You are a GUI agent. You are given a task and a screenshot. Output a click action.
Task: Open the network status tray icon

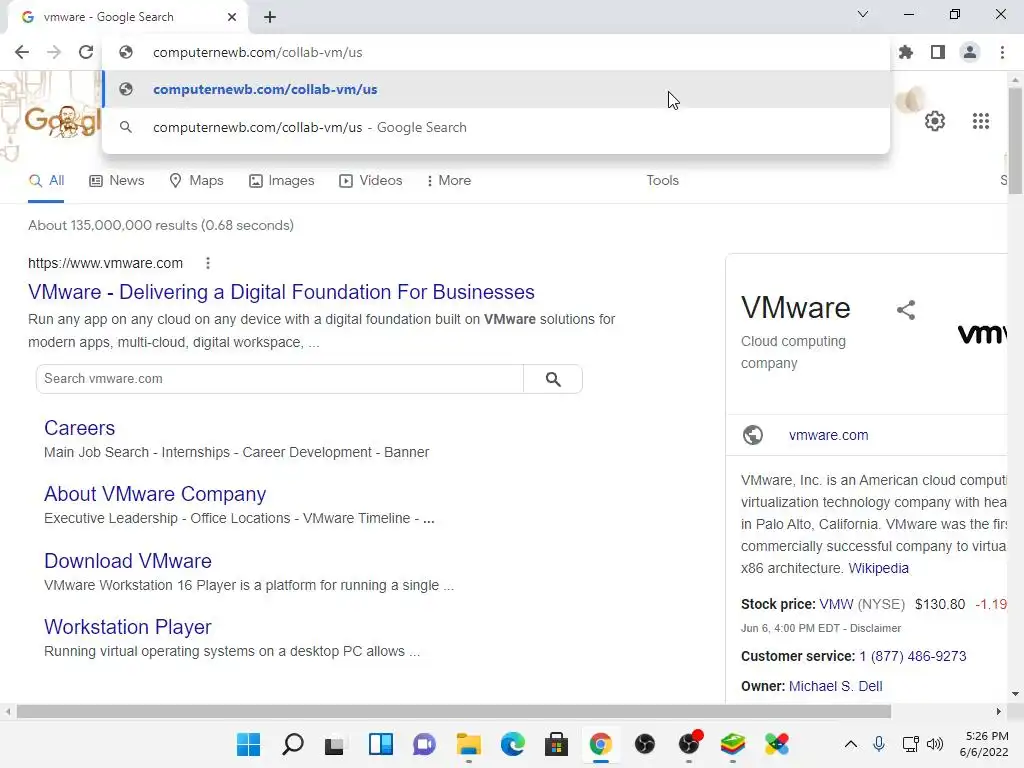(910, 744)
